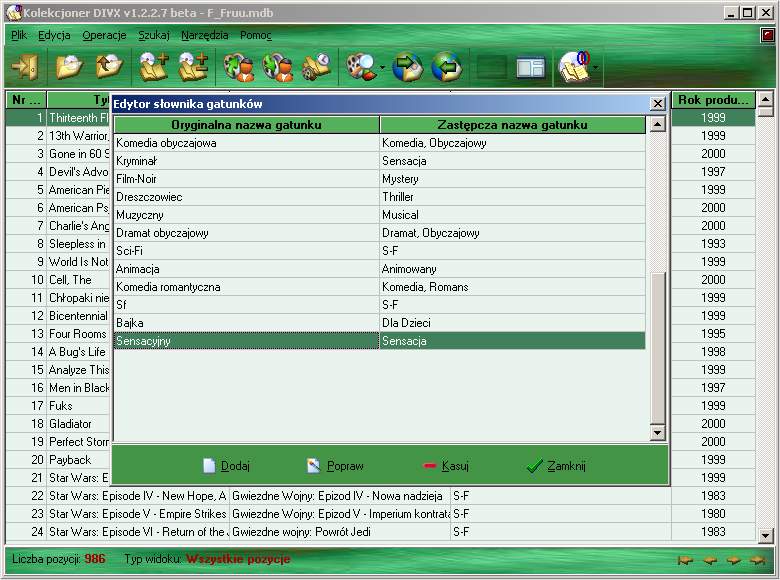Click genre list scrollbar up arrow

(x=657, y=125)
